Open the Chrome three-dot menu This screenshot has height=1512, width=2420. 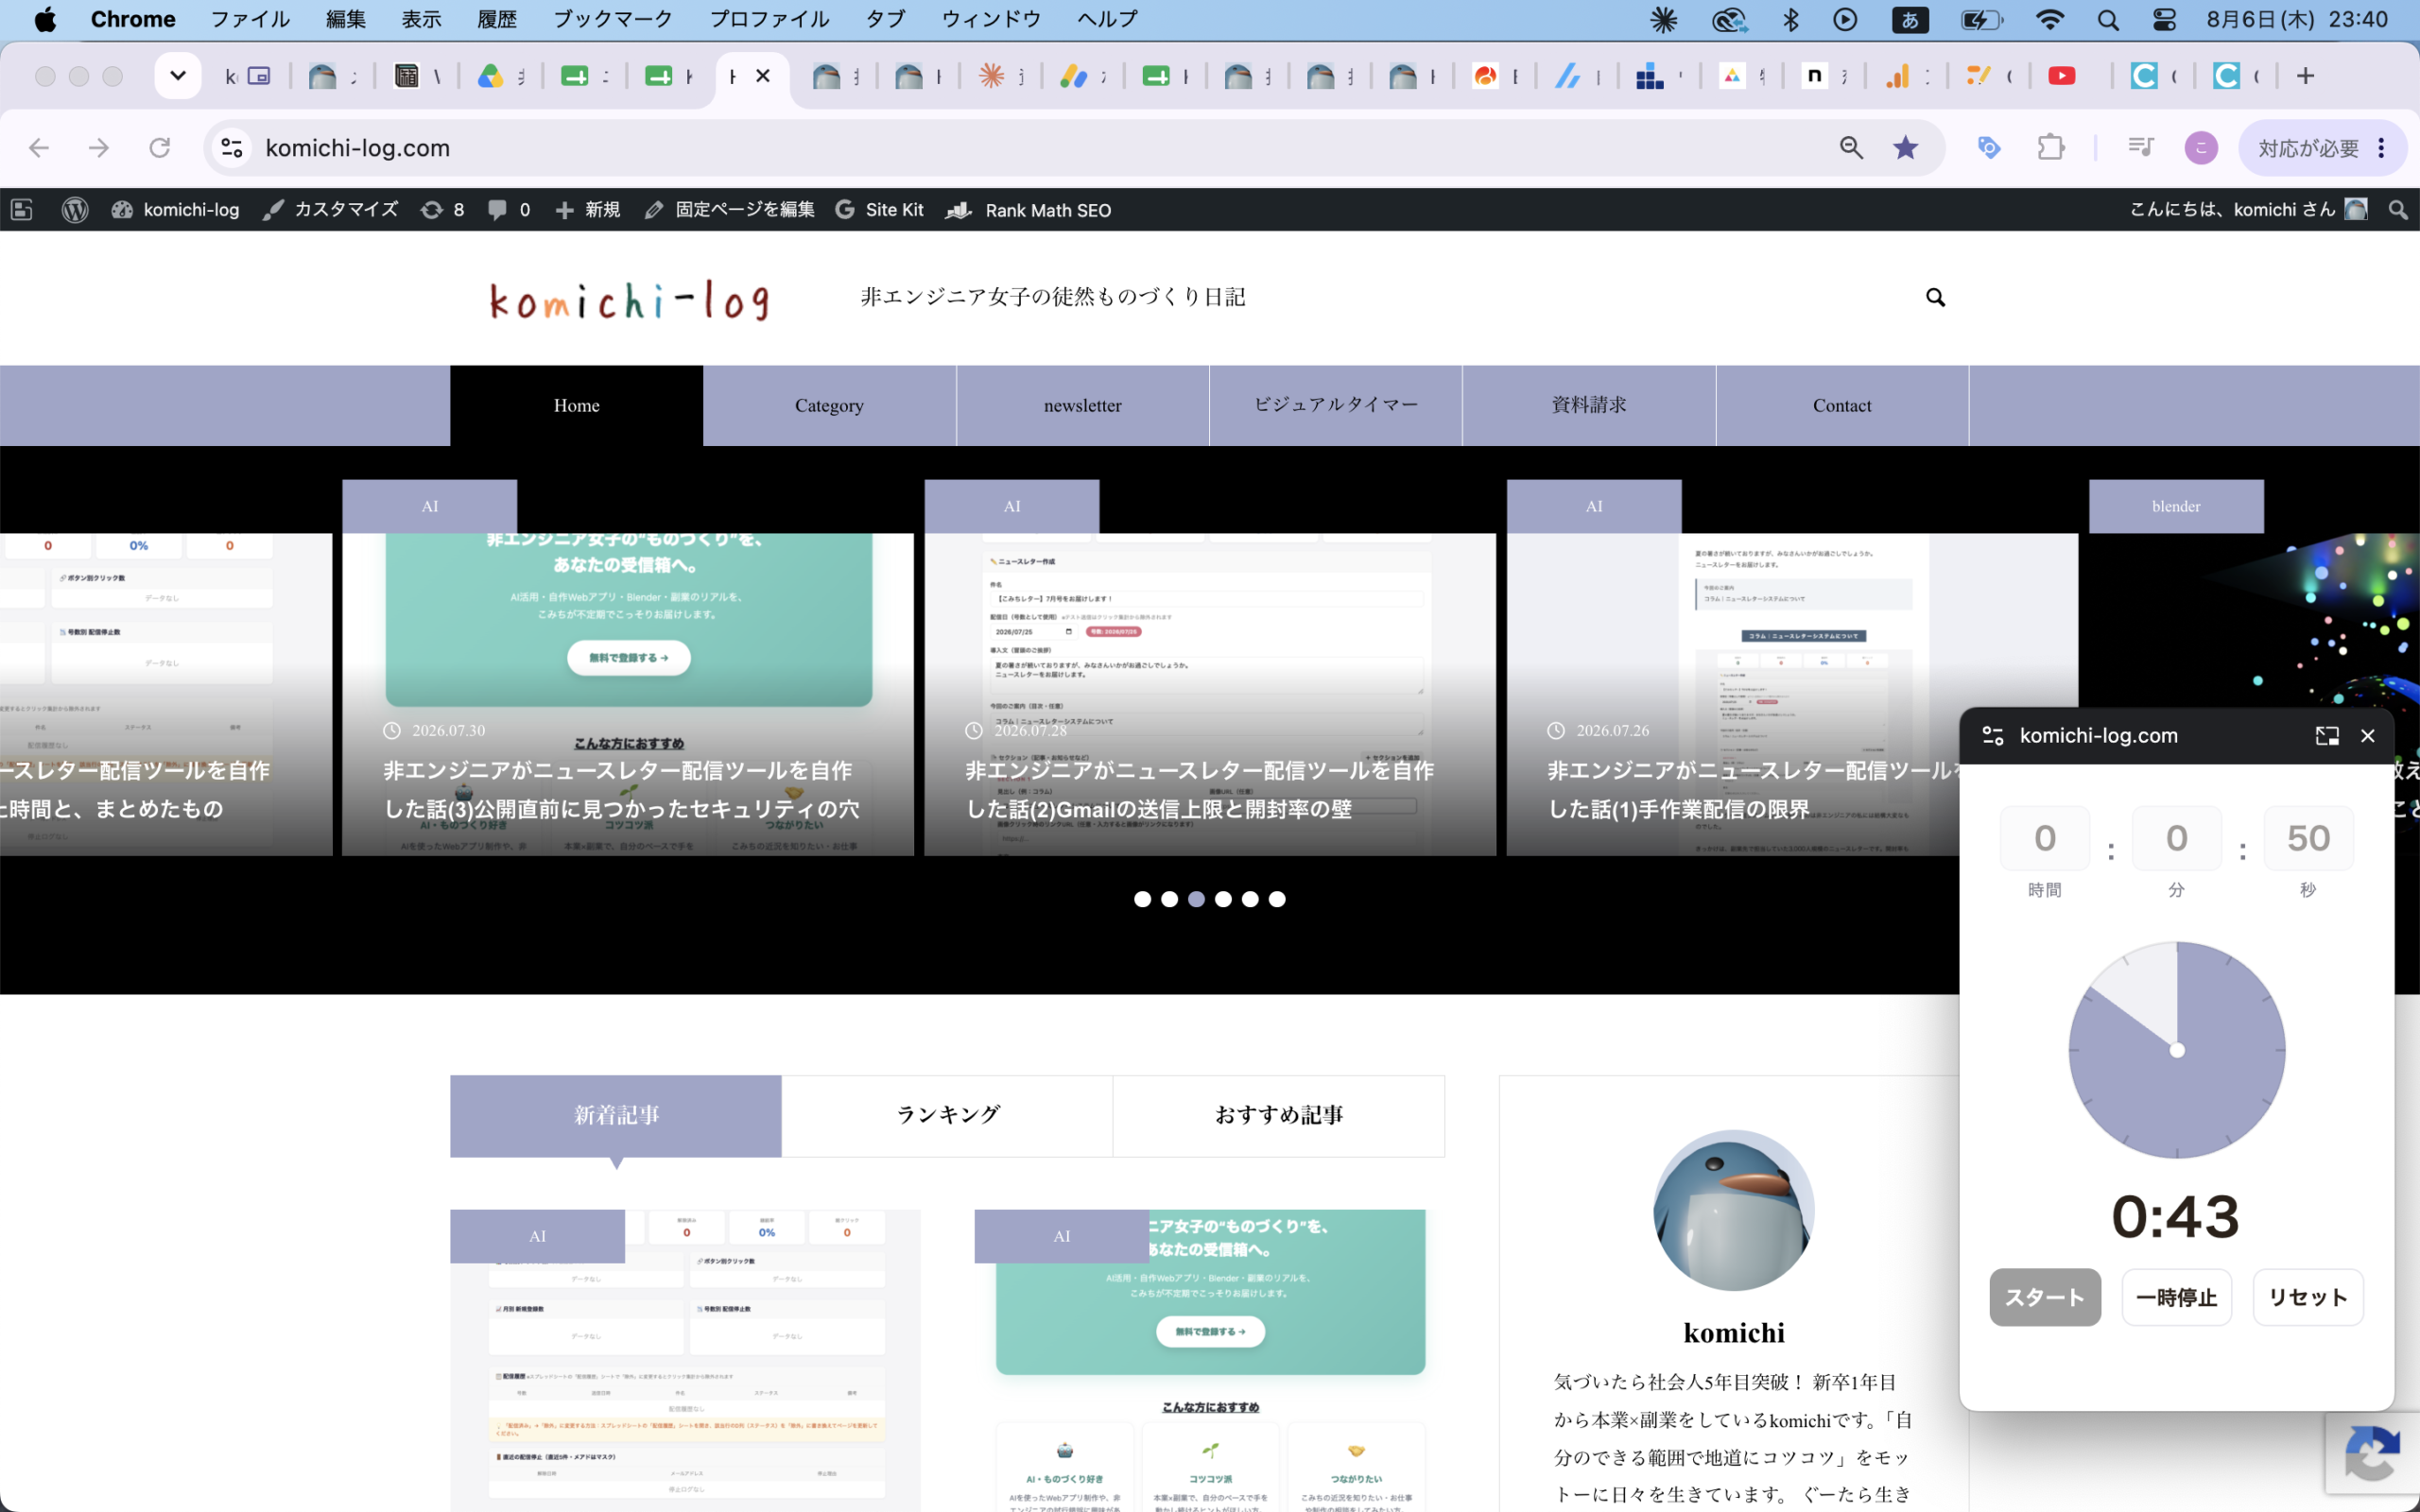pos(2382,148)
